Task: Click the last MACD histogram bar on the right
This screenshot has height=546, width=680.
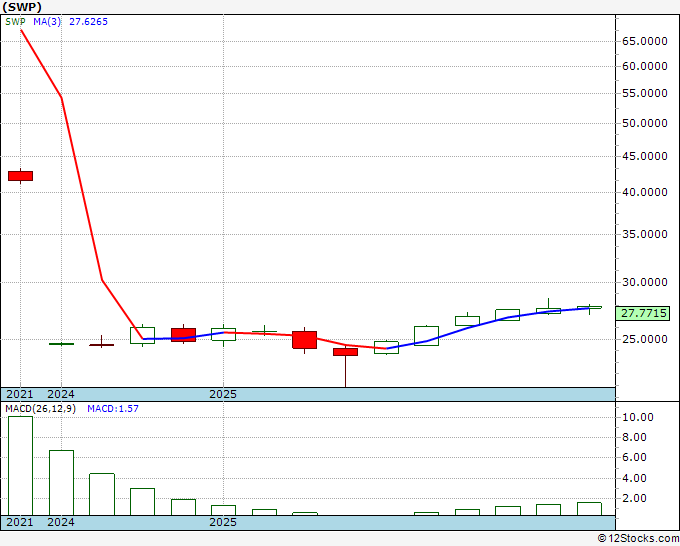Action: click(589, 509)
